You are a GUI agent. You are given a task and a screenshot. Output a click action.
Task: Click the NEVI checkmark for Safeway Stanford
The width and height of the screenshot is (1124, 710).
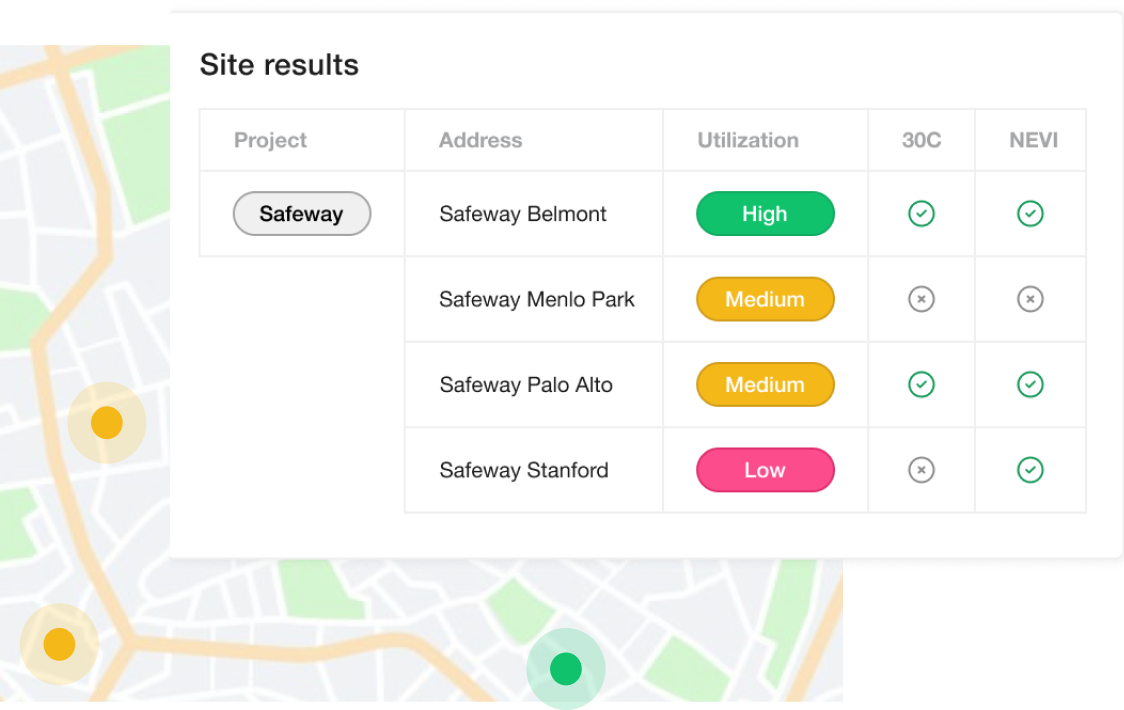(1030, 470)
